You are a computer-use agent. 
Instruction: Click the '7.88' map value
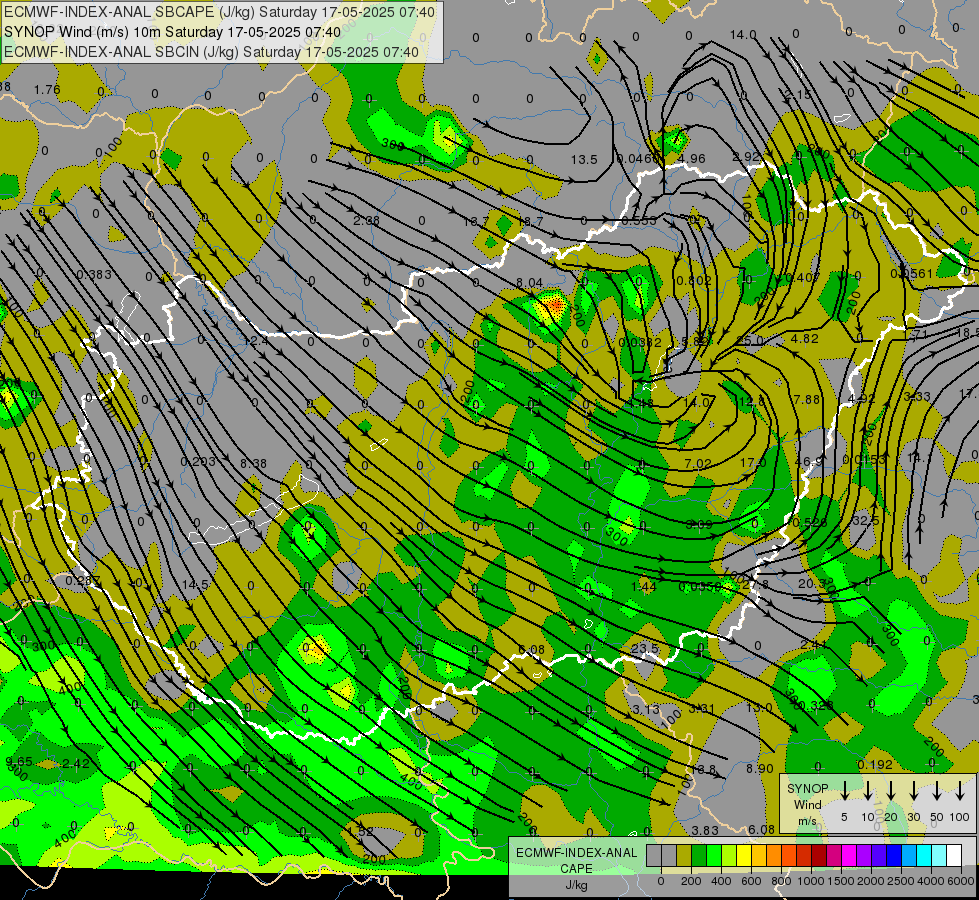click(807, 399)
